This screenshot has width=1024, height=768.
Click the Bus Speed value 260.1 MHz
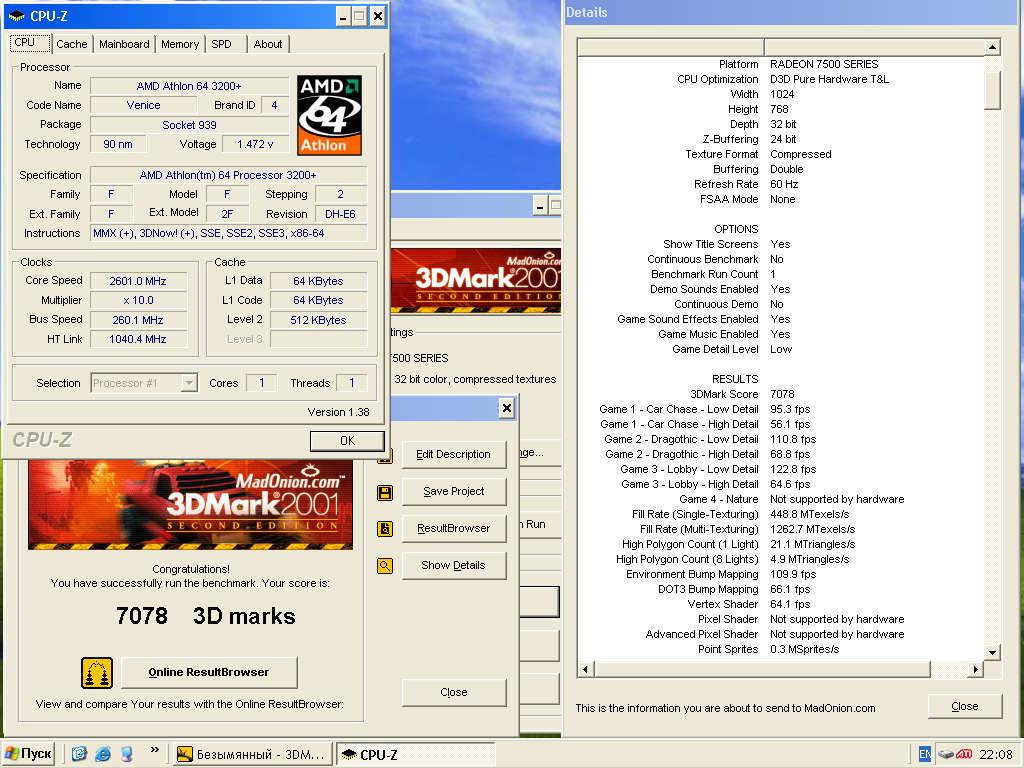pos(138,320)
